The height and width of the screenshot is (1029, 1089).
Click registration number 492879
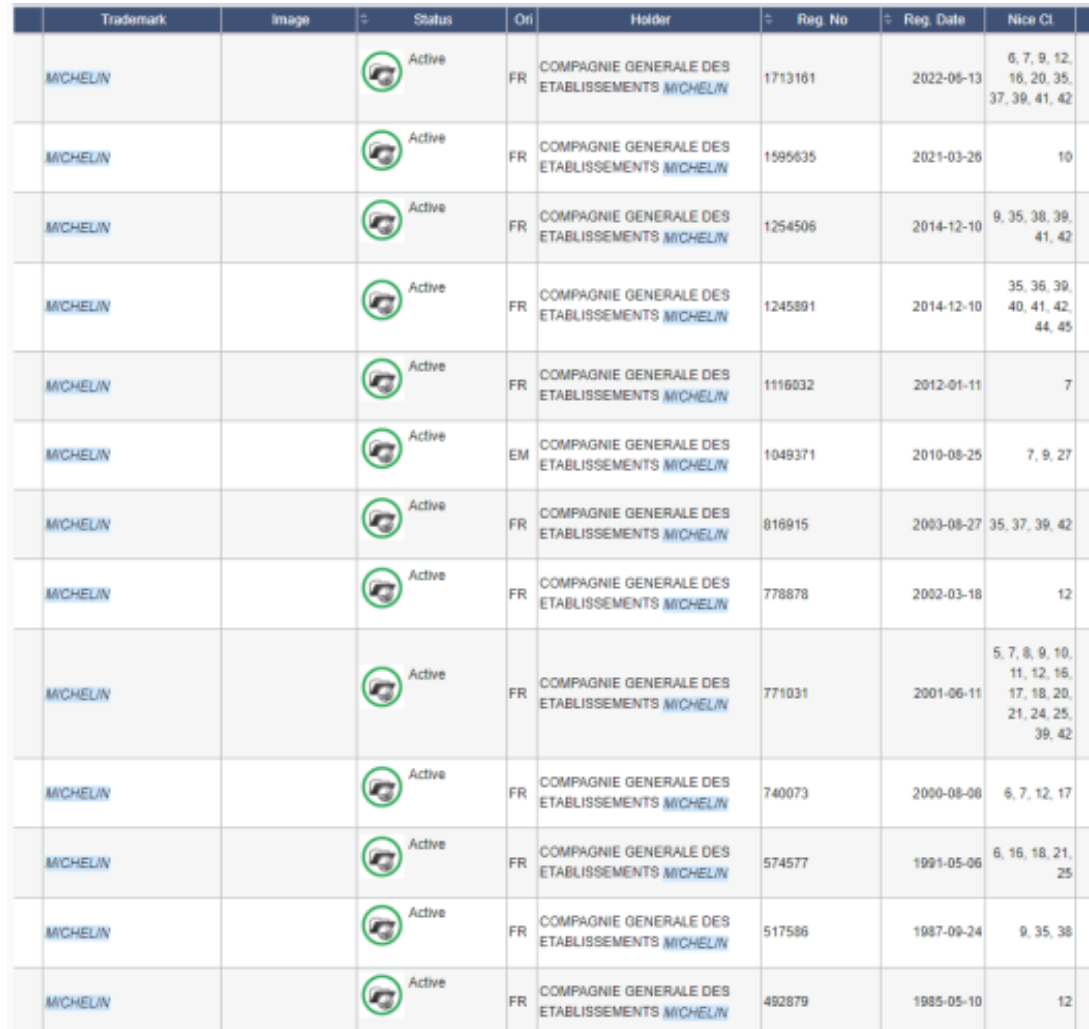tap(786, 1001)
